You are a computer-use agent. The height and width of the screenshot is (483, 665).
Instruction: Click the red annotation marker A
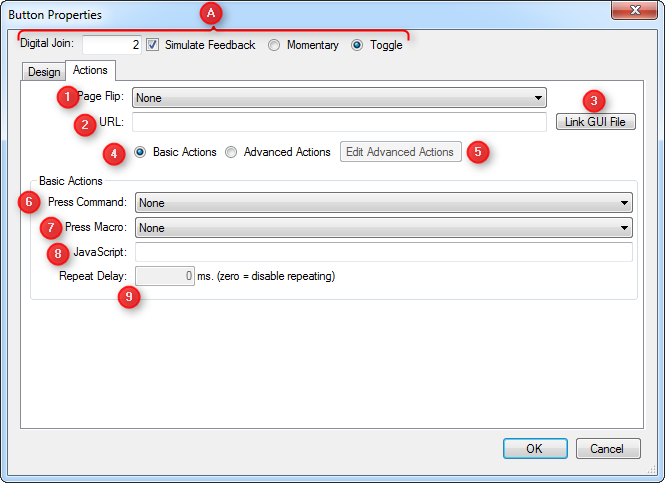[210, 13]
